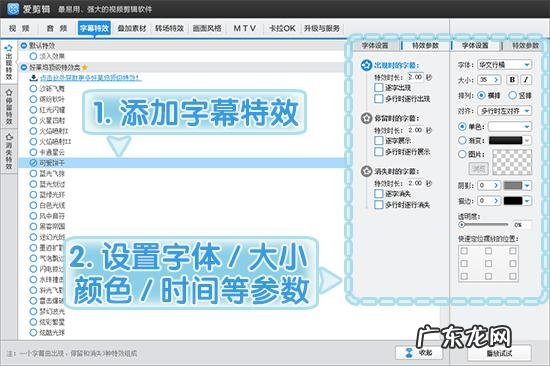The image size is (550, 366).
Task: Enable the 多行时逐行出现 checkbox
Action: pos(379,99)
